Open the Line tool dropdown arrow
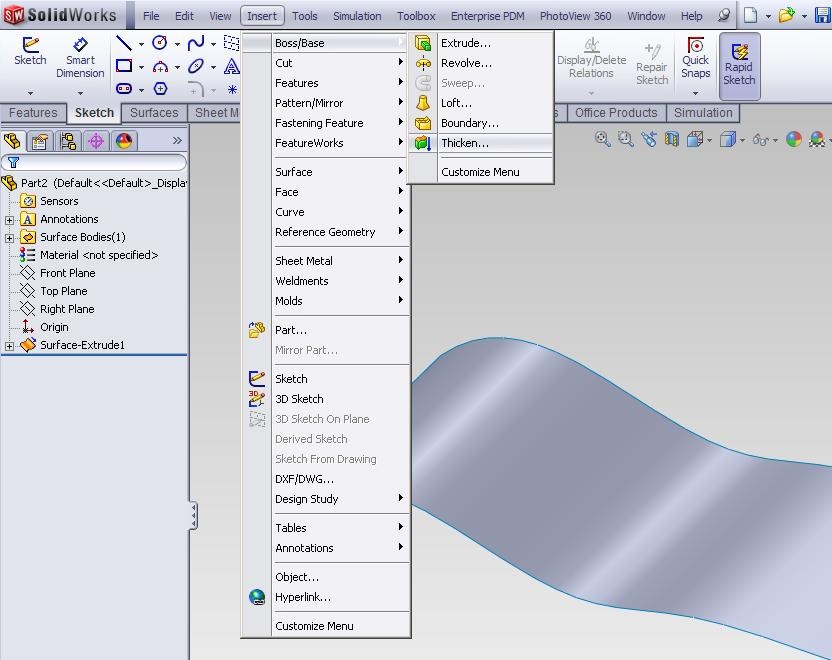Image resolution: width=832 pixels, height=660 pixels. coord(141,45)
